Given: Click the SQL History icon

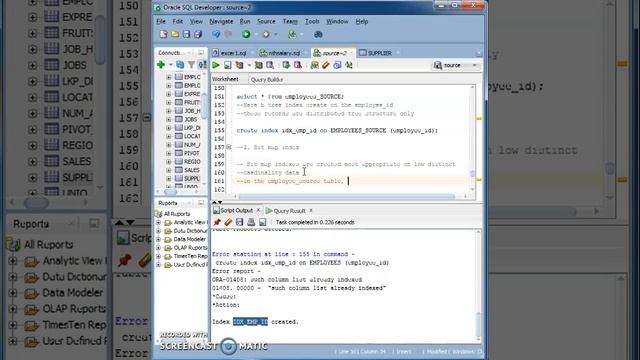Looking at the screenshot, I should [x=337, y=65].
